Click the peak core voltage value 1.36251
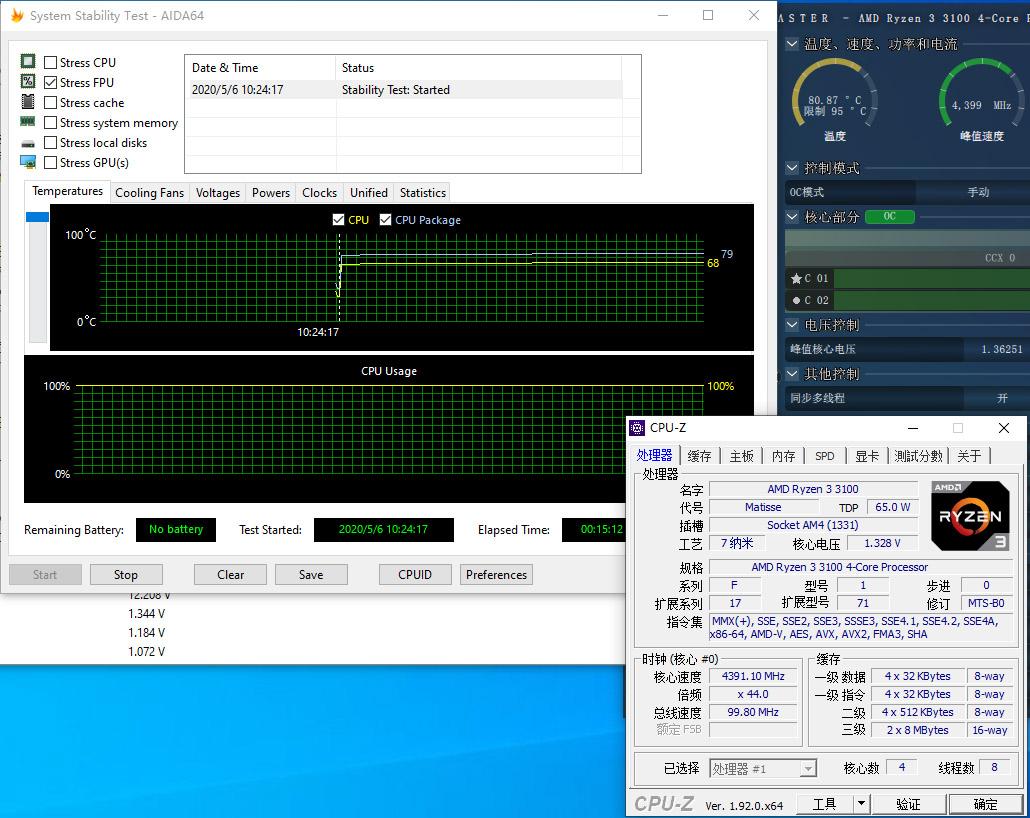The image size is (1030, 818). pos(1001,349)
